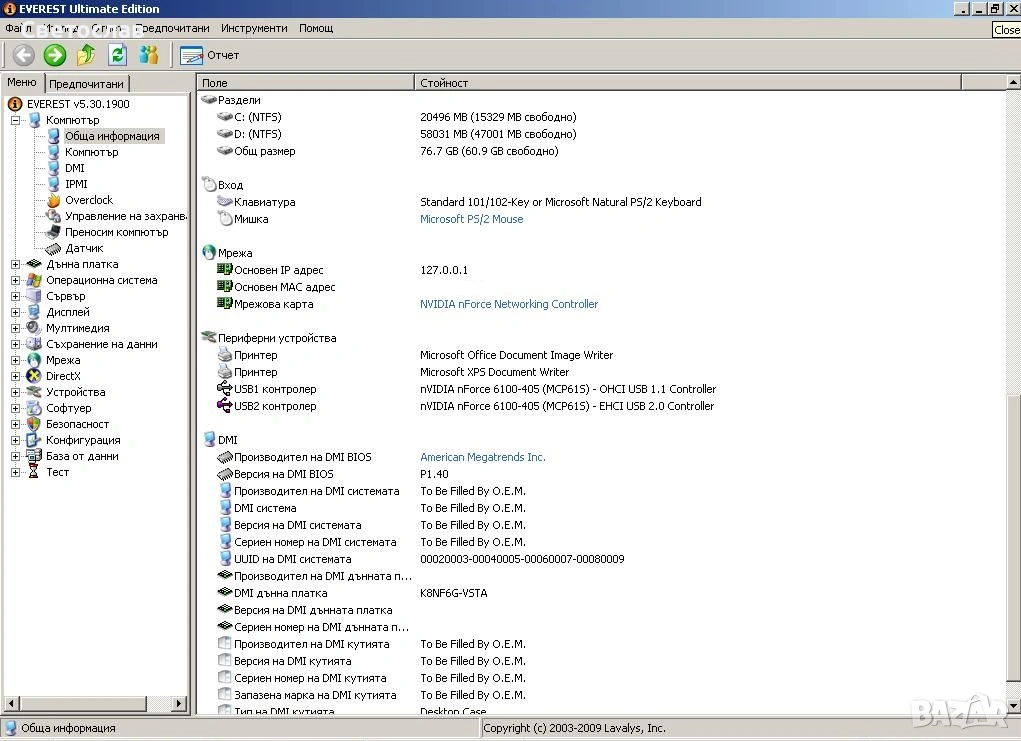
Task: Click the Стойност column header
Action: tap(444, 83)
